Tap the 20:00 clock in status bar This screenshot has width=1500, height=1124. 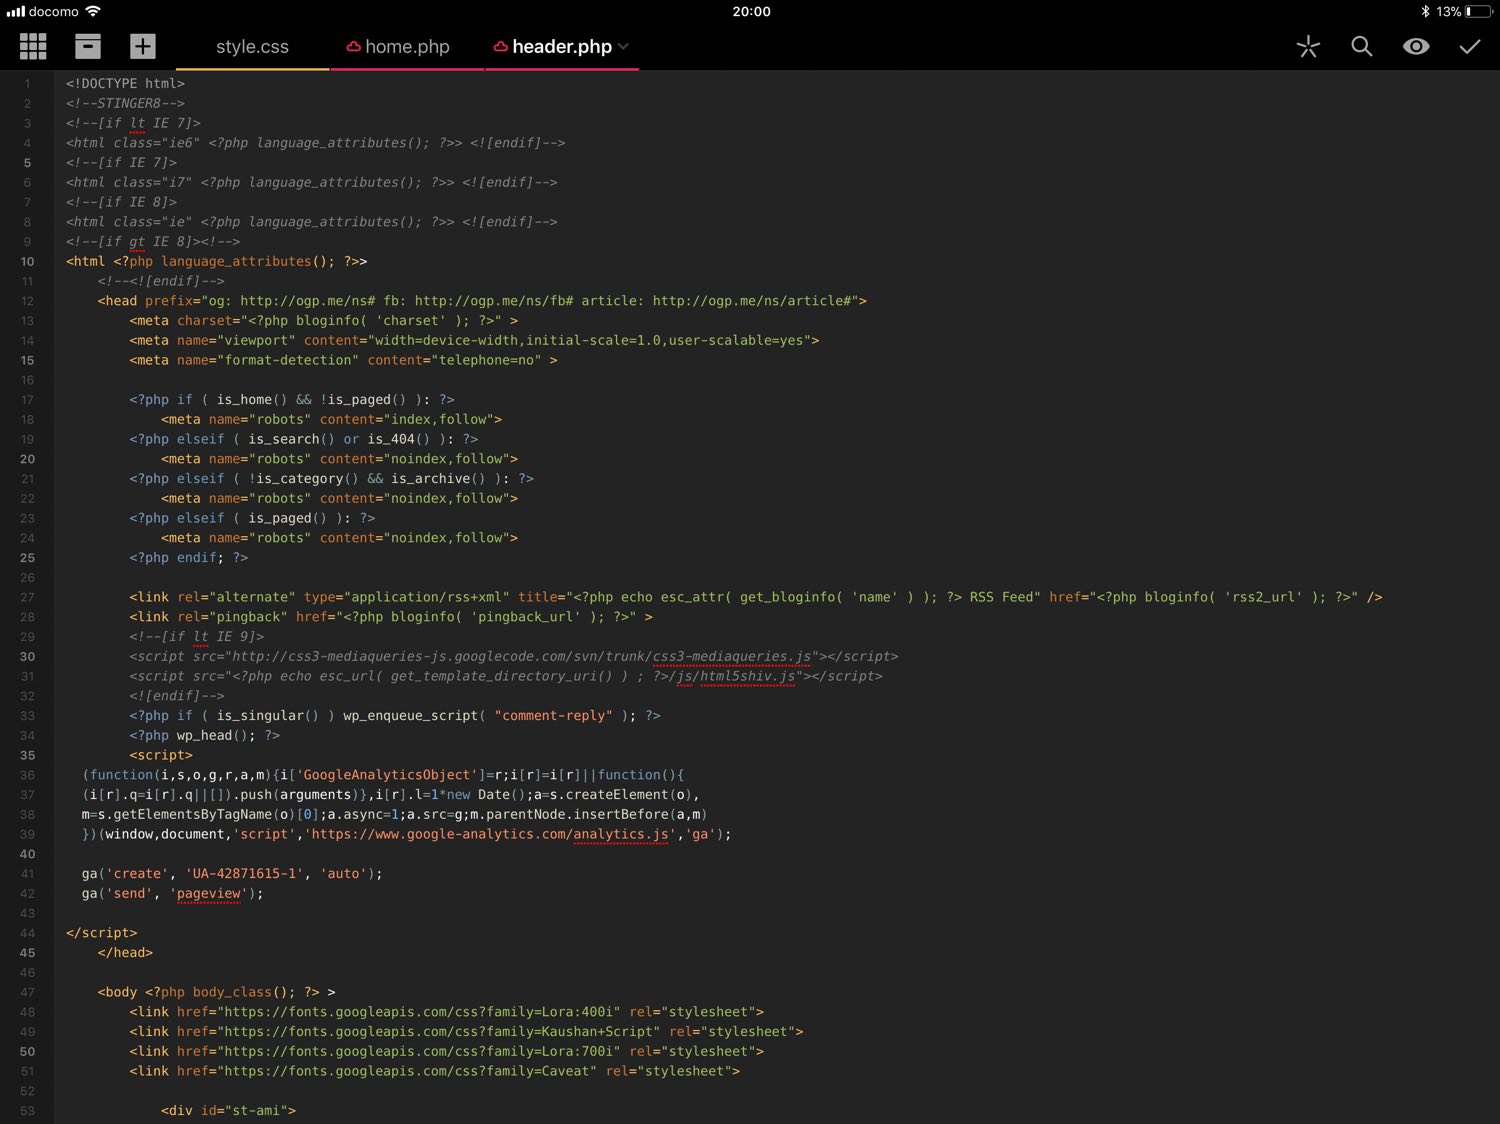[751, 12]
